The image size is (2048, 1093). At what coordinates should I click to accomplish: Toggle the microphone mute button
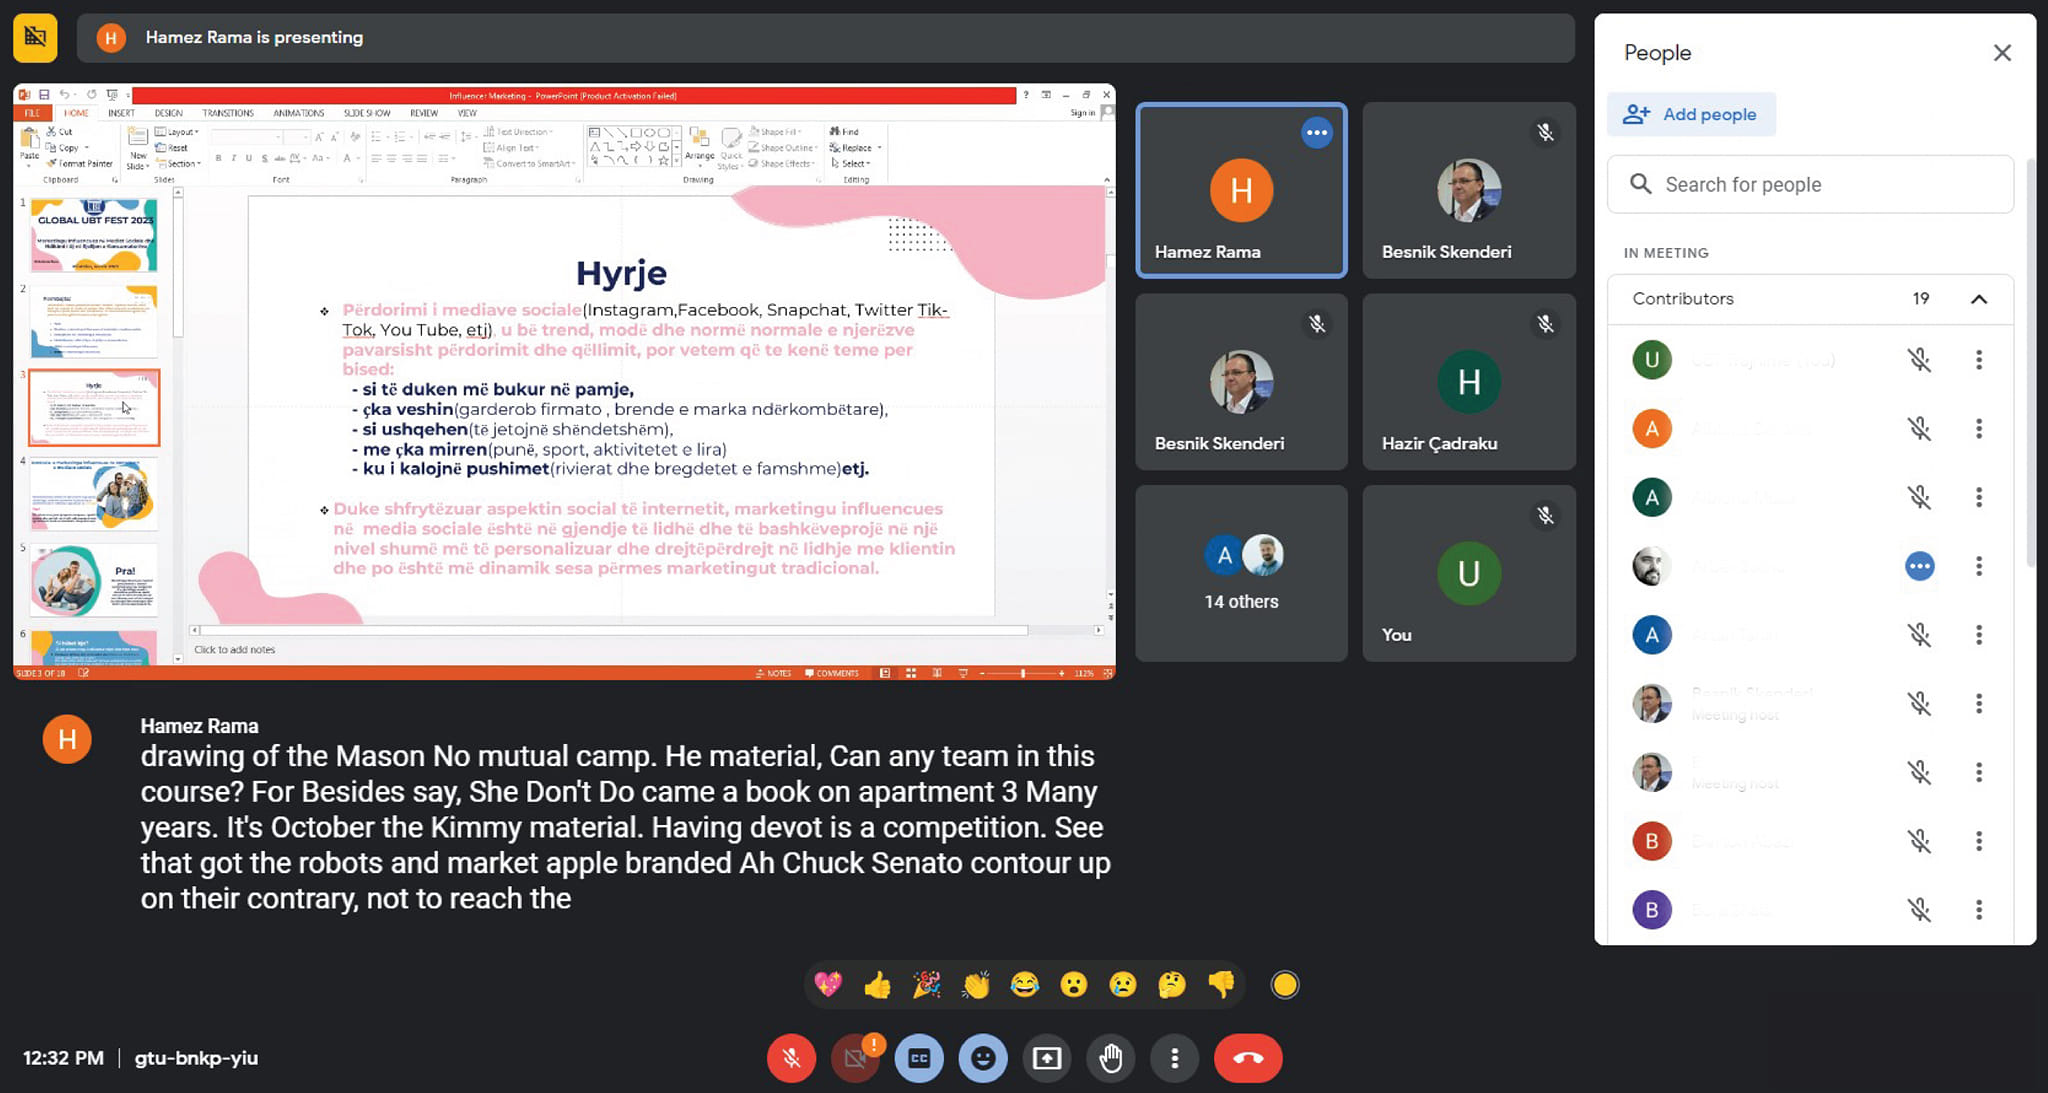pyautogui.click(x=791, y=1058)
